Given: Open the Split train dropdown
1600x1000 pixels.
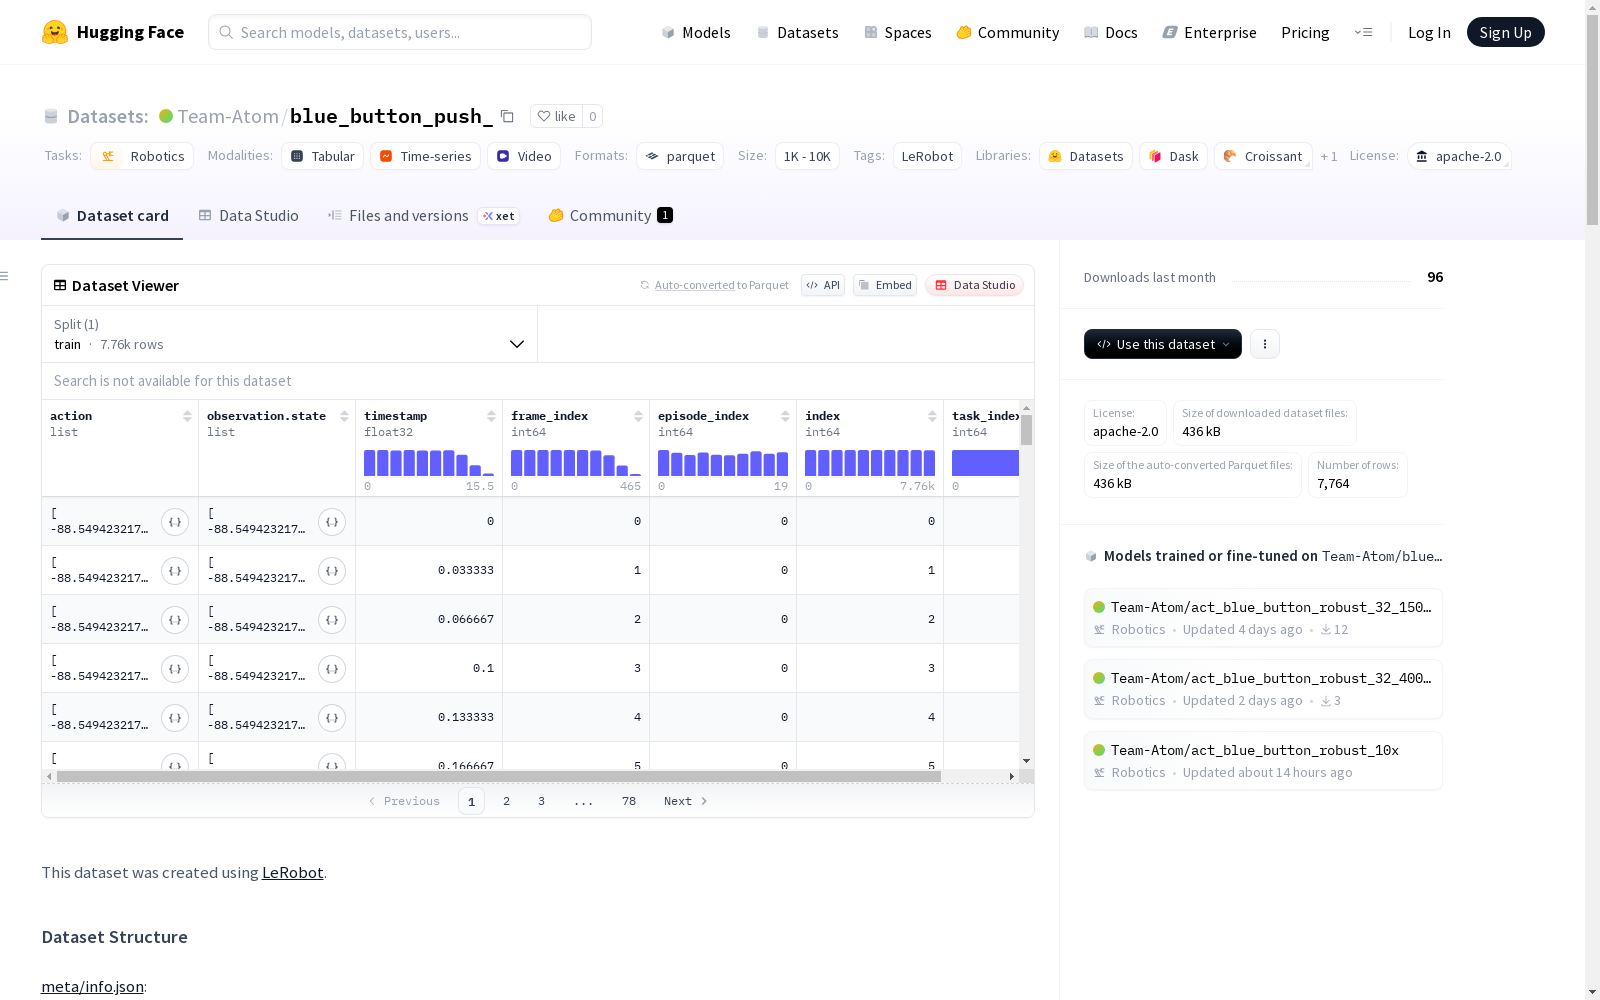Looking at the screenshot, I should (289, 334).
